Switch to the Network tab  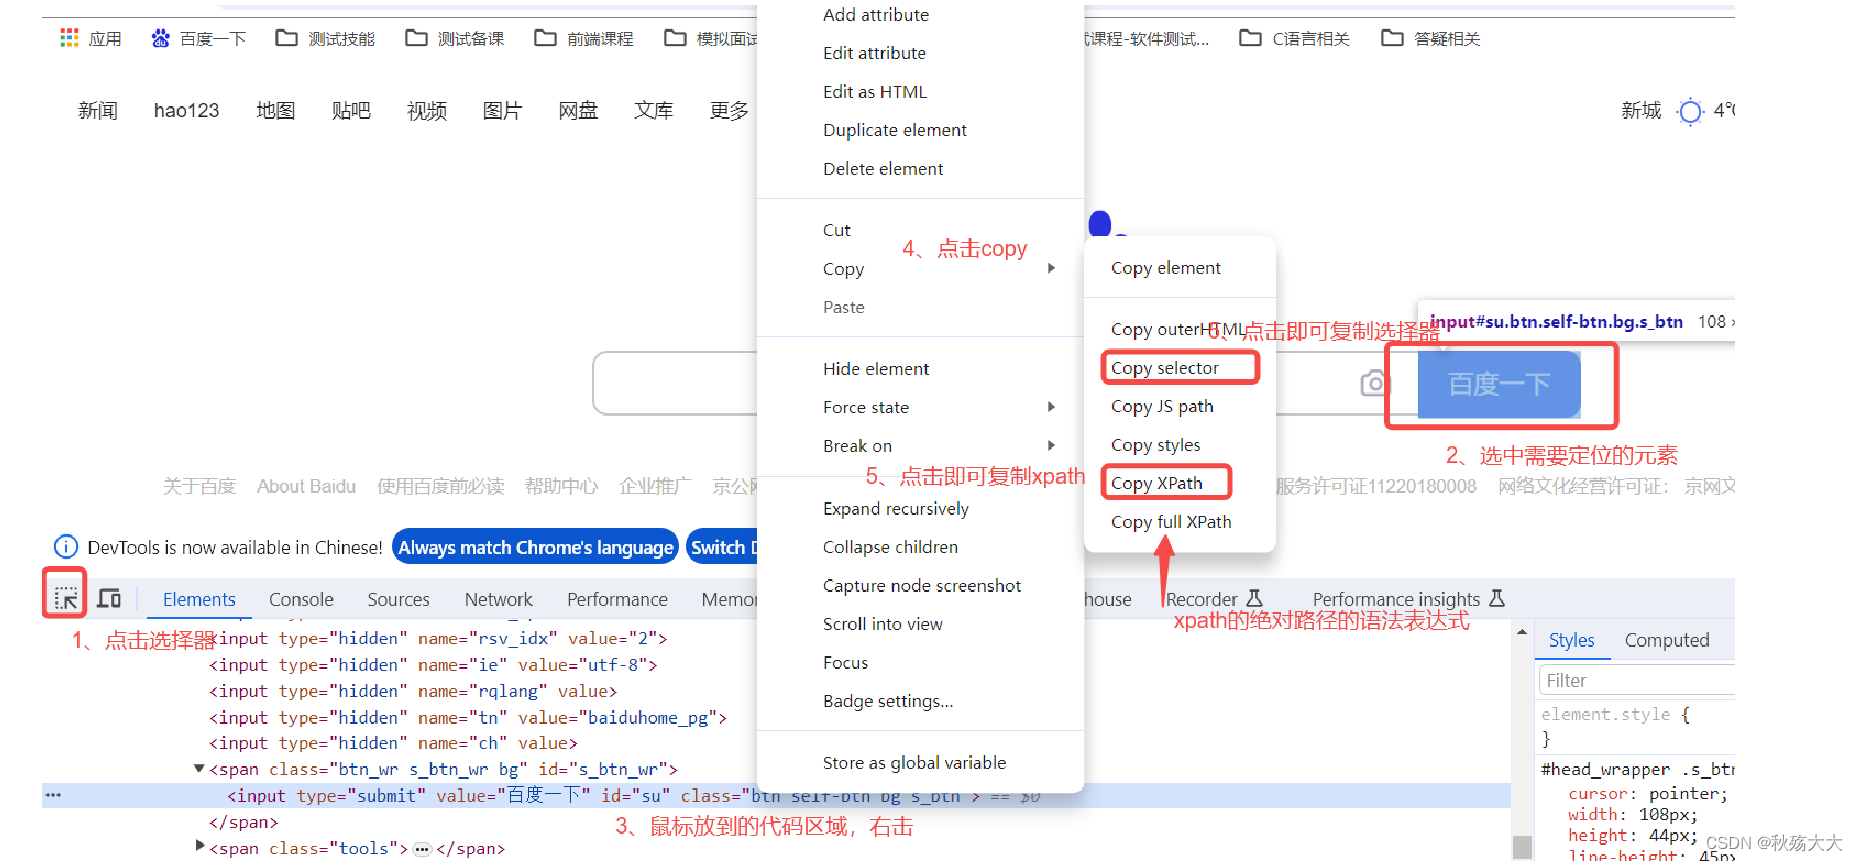pyautogui.click(x=498, y=599)
